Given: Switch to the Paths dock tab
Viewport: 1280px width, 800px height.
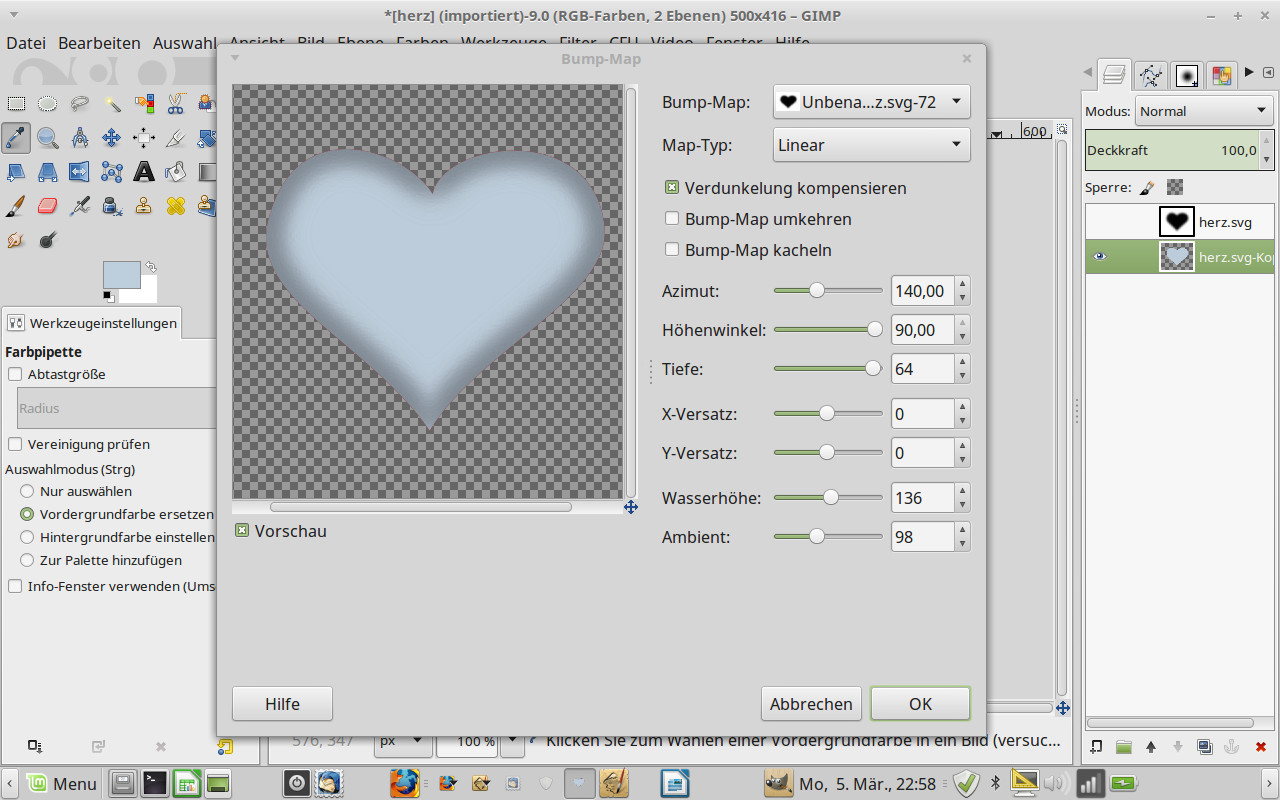Looking at the screenshot, I should tap(1151, 75).
